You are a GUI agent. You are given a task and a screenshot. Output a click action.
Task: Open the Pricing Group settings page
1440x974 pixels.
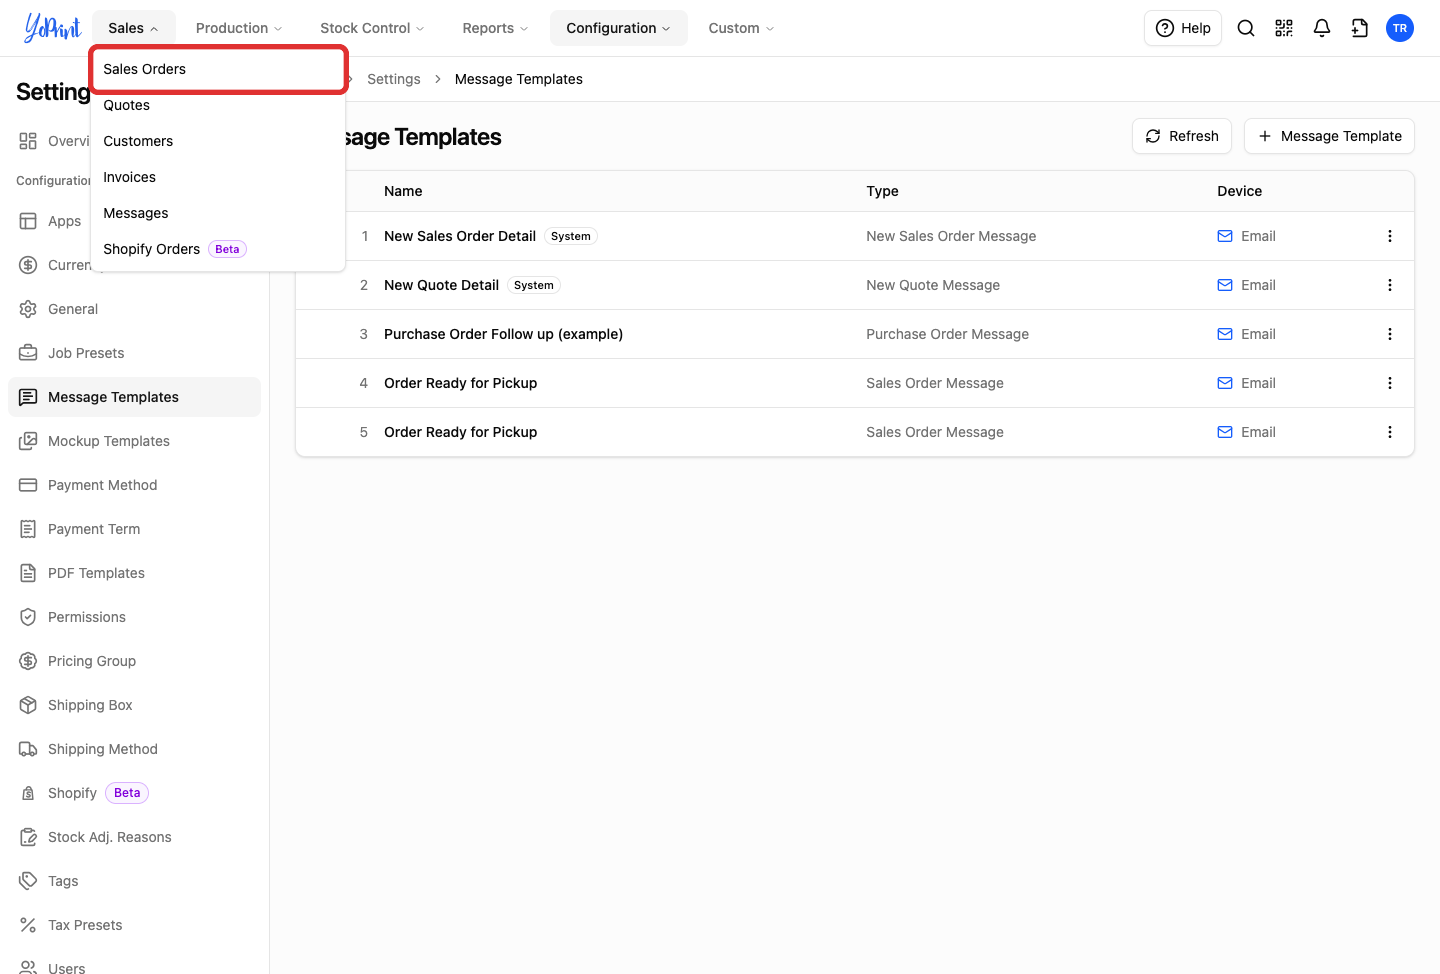(x=134, y=661)
